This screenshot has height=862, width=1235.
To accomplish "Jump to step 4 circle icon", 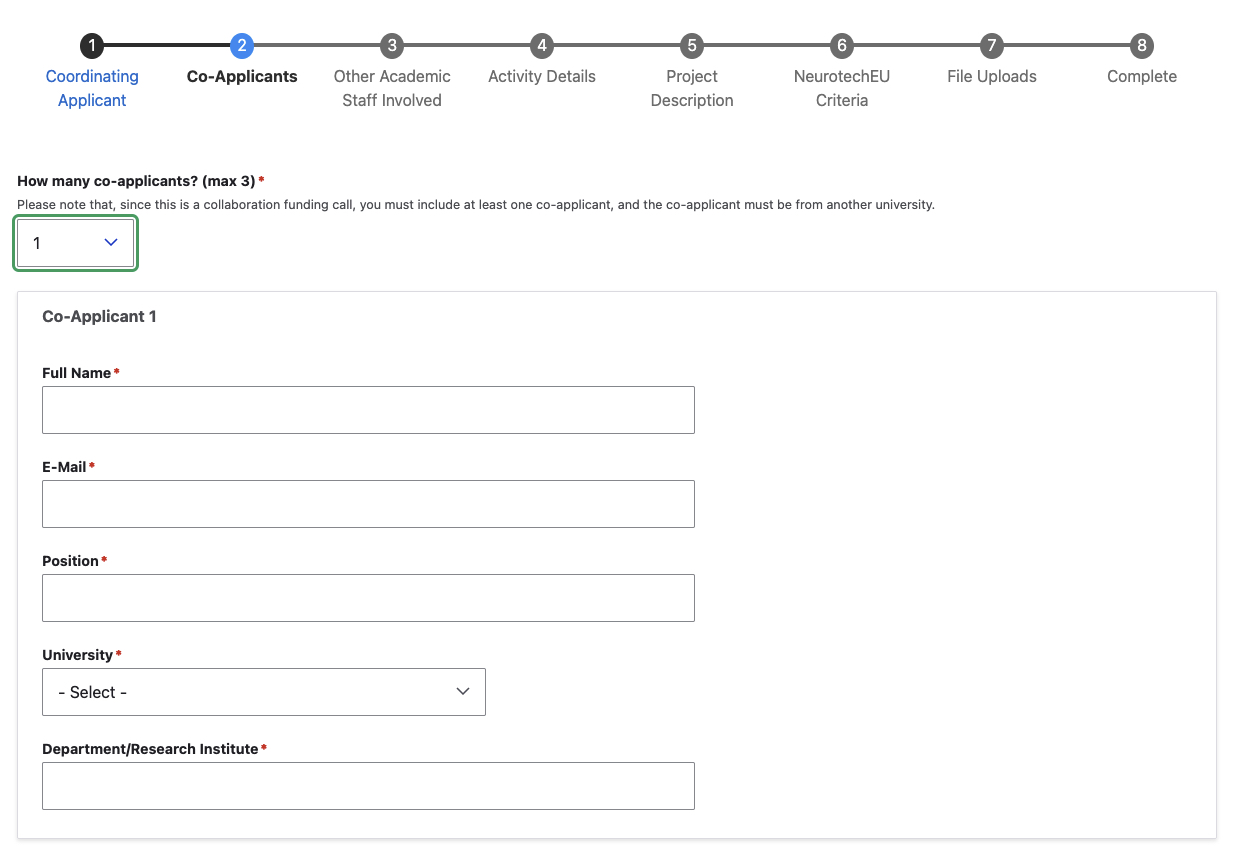I will pos(541,45).
